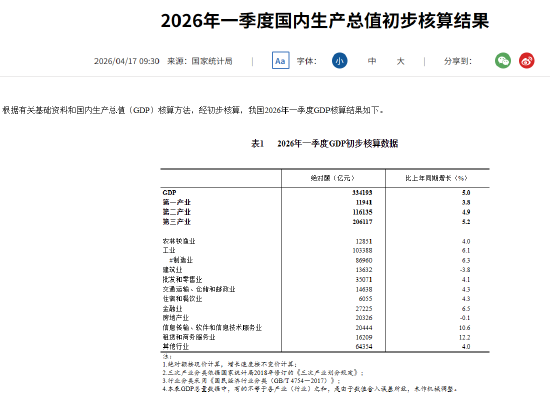Viewport: 550px width, 403px height.
Task: Select large font size 大
Action: tap(400, 61)
